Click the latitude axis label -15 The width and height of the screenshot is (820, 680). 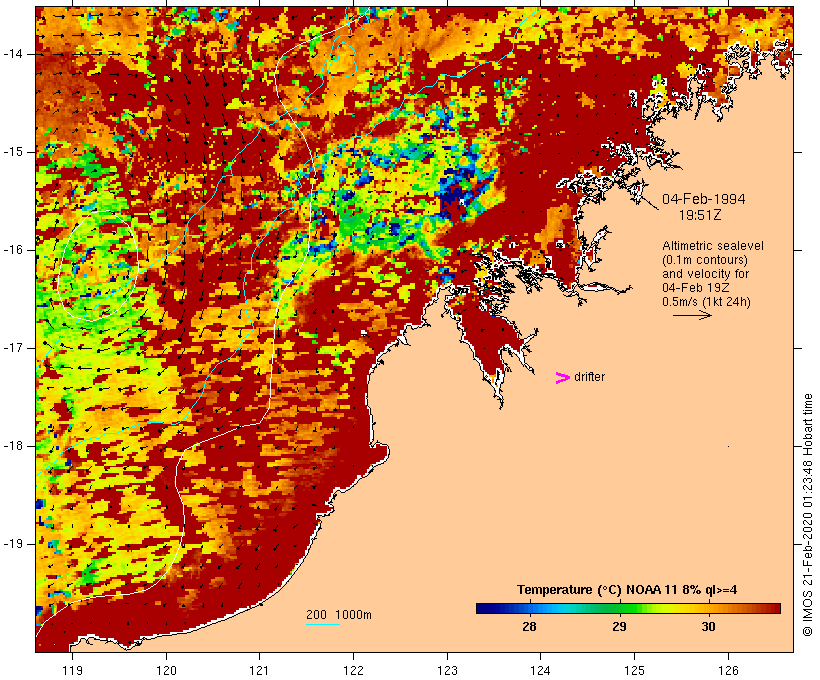pyautogui.click(x=13, y=152)
